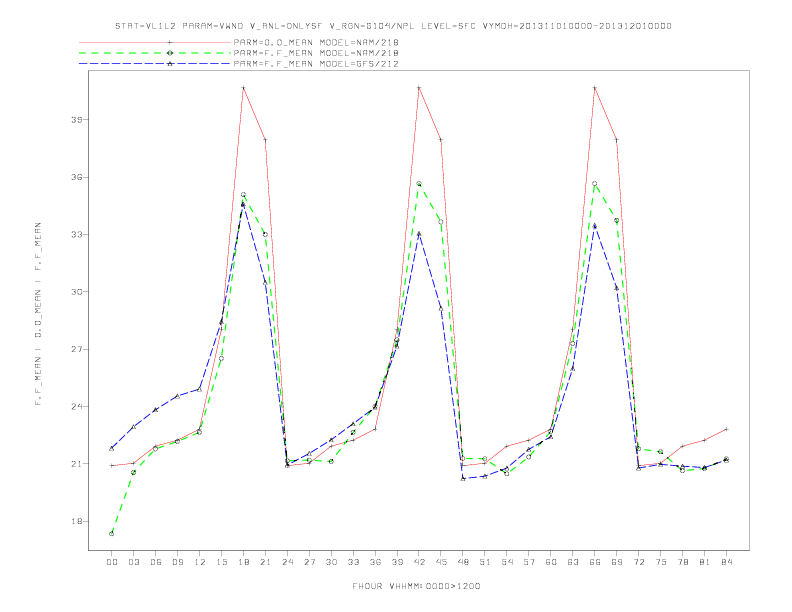Click x-axis forecast hour label 15
The image size is (792, 612).
point(221,562)
